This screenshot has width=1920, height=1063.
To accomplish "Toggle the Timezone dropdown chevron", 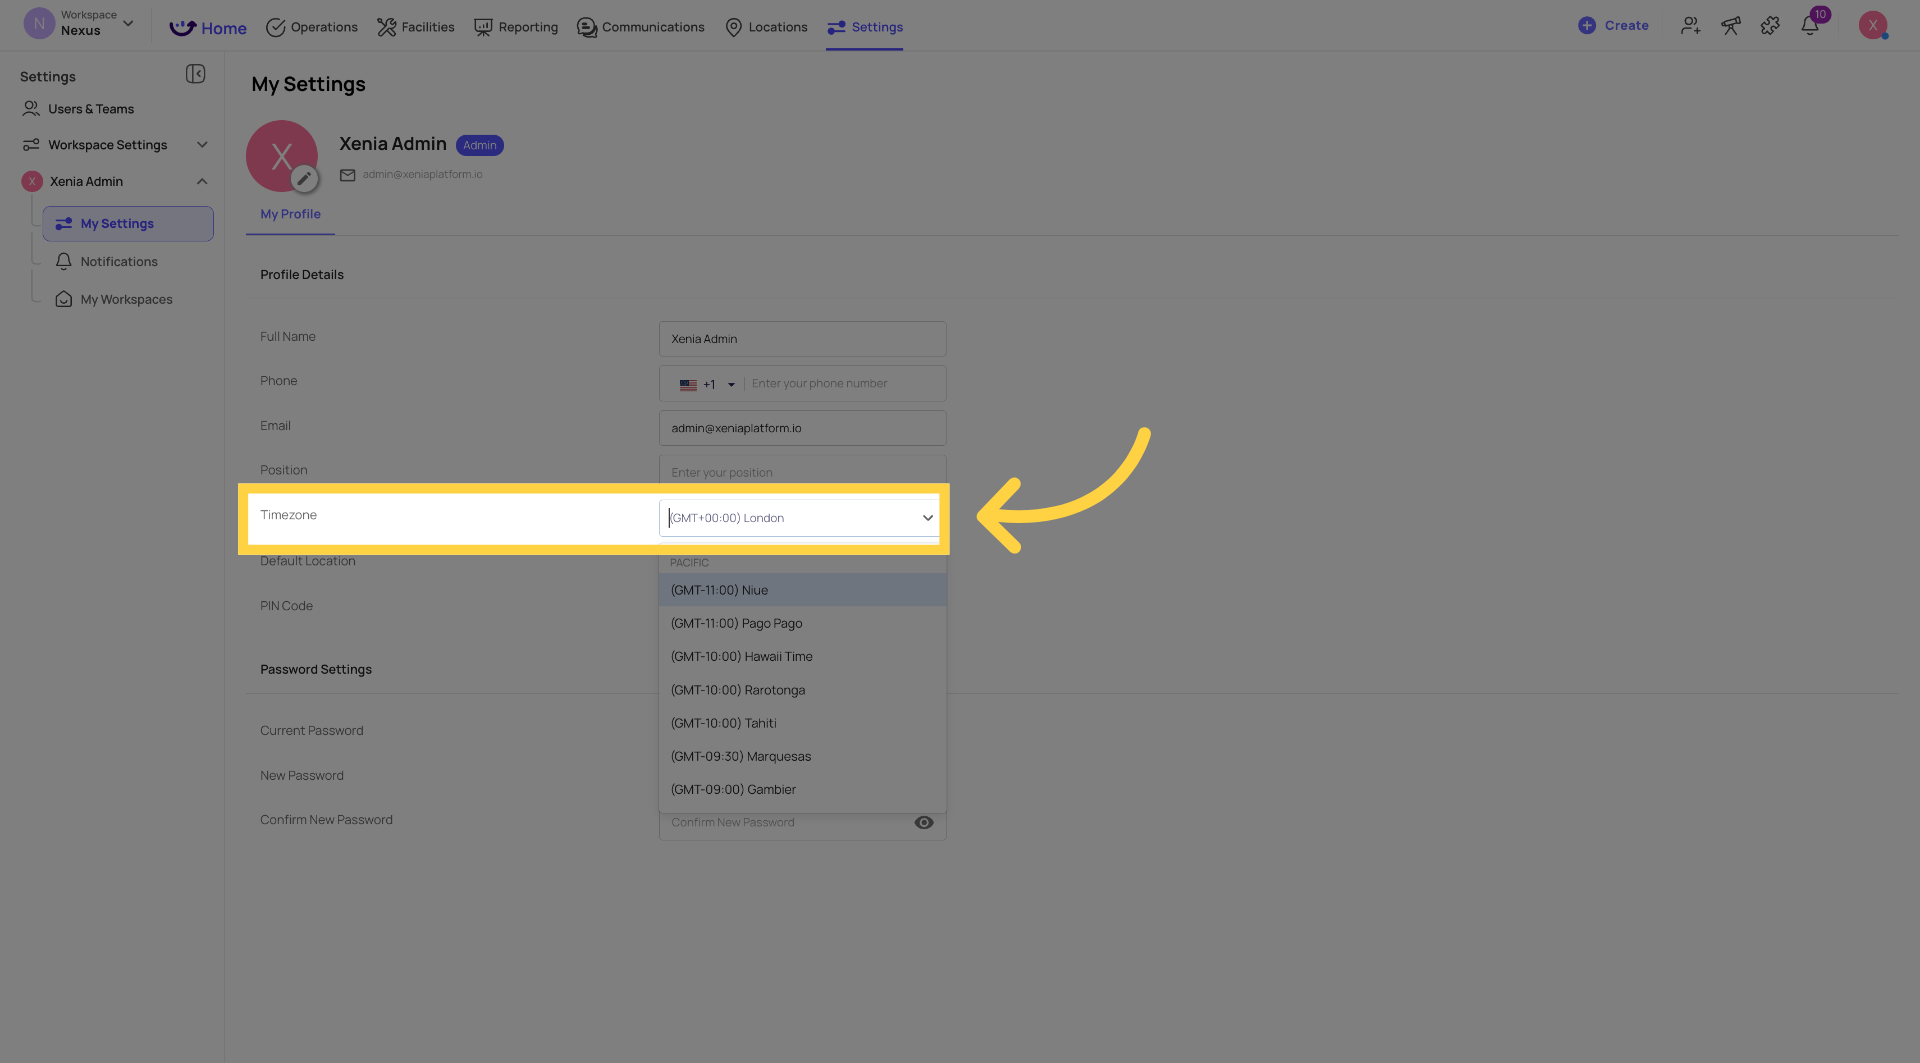I will (928, 518).
